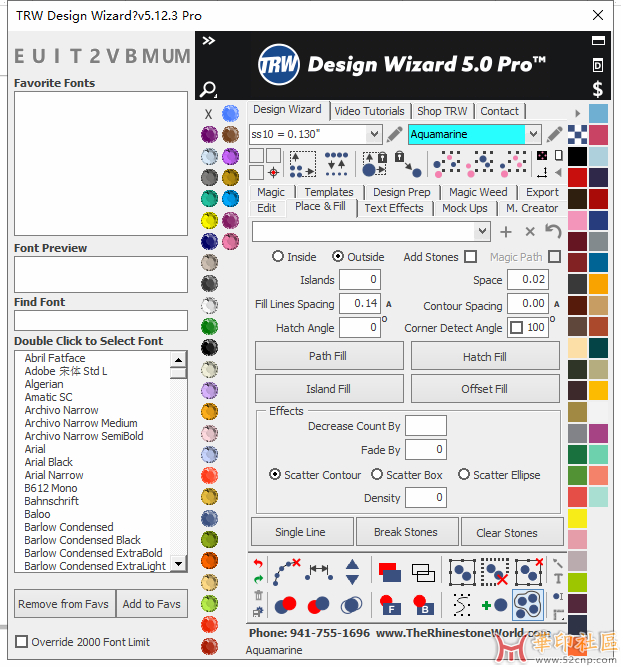Screen dimensions: 621x667
Task: Open the Templates tab
Action: [x=329, y=192]
